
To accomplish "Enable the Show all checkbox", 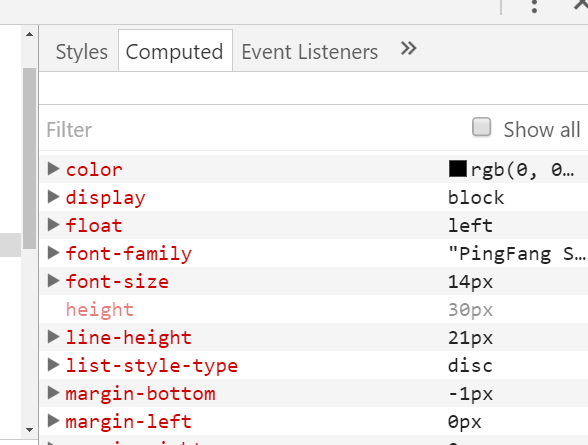I will tap(482, 127).
